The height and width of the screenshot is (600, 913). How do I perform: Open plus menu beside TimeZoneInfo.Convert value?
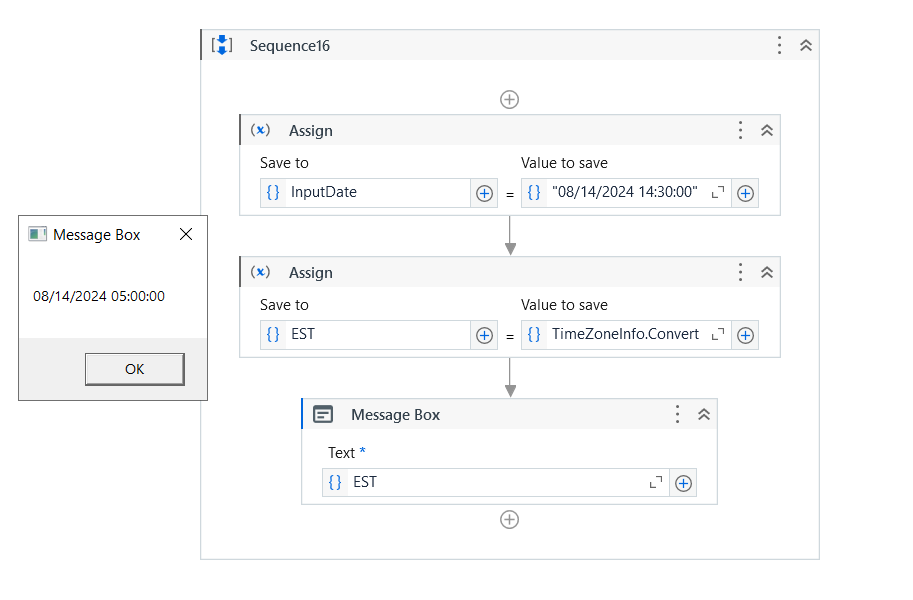click(x=745, y=336)
